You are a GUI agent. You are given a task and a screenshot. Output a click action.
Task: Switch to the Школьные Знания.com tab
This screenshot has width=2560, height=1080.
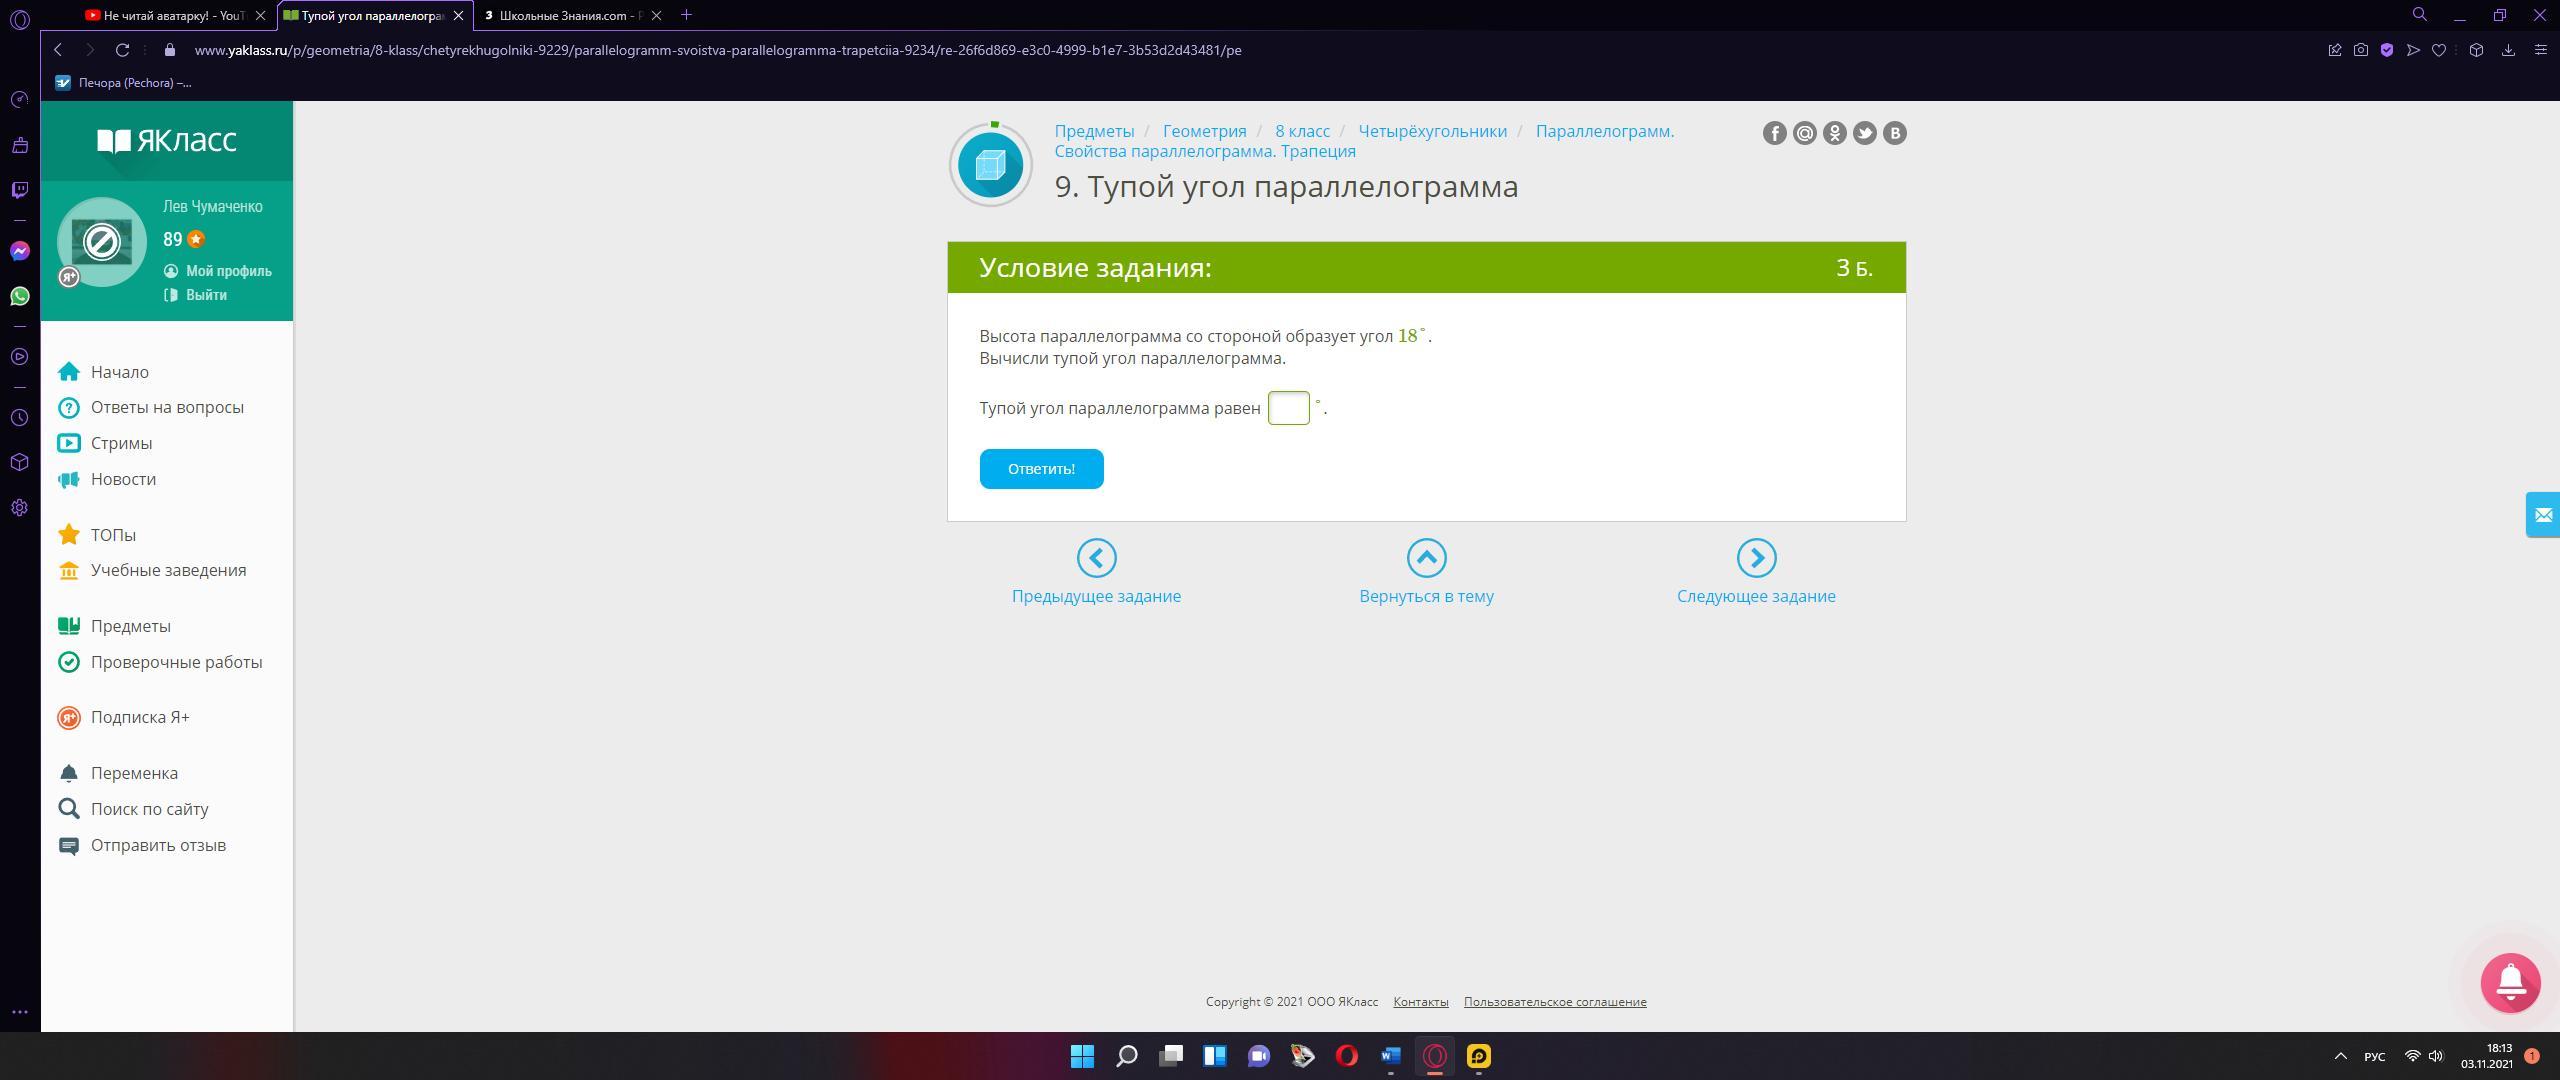[567, 15]
